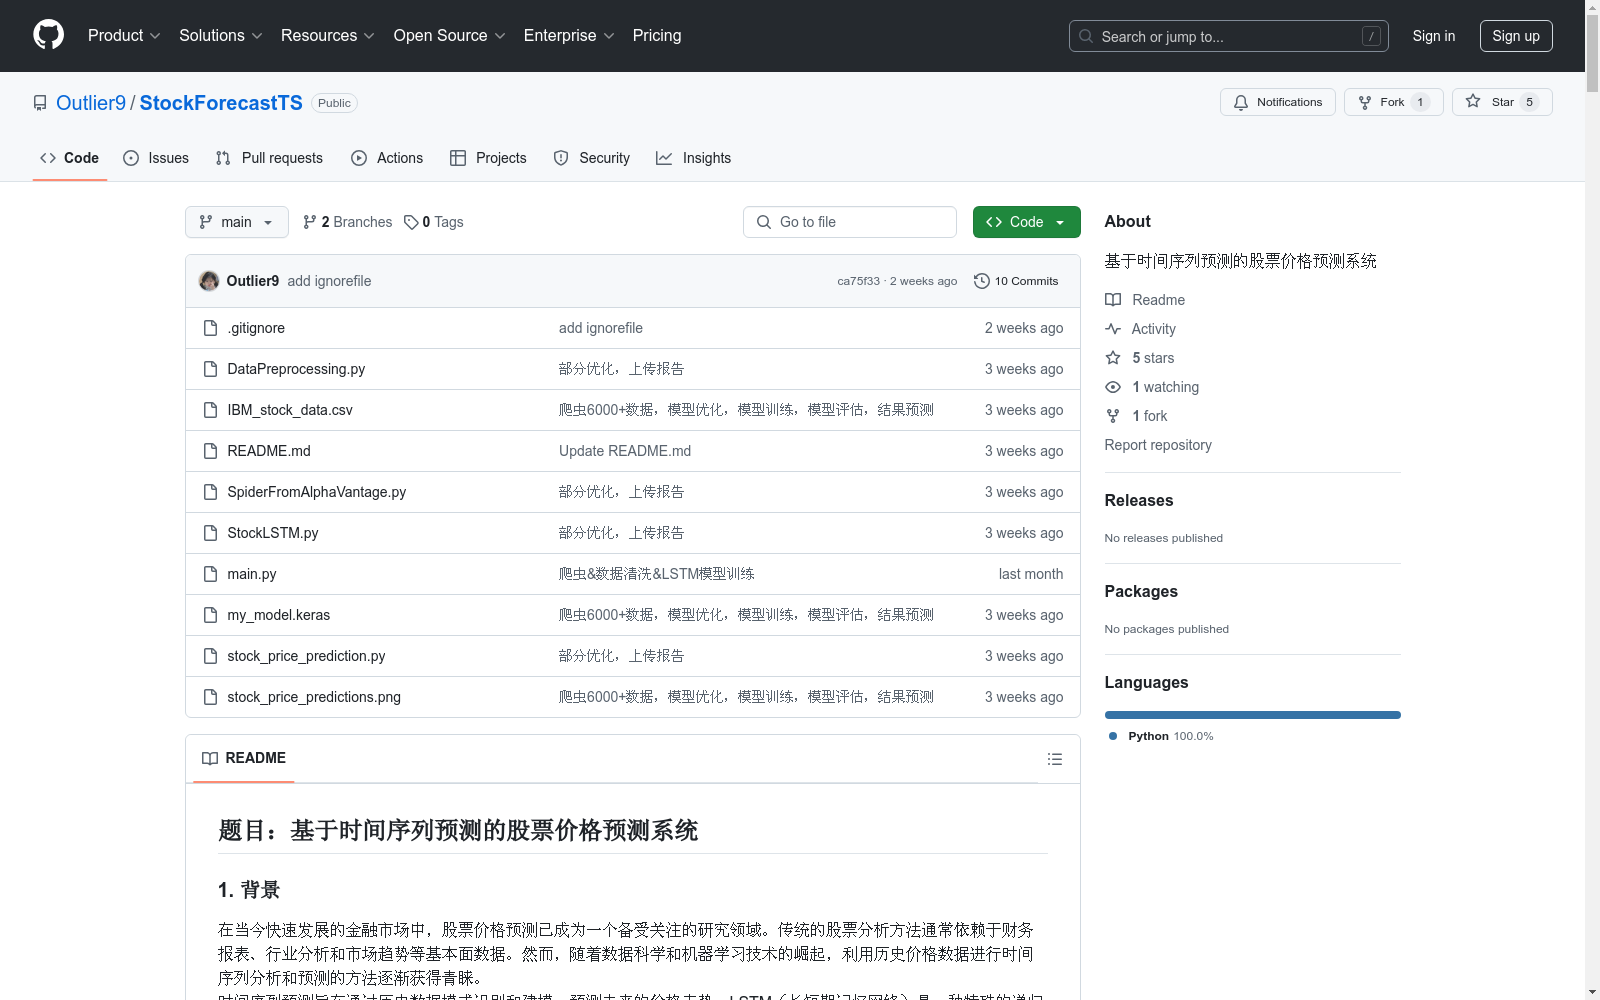
Task: View the 2 Branches list
Action: pyautogui.click(x=347, y=222)
